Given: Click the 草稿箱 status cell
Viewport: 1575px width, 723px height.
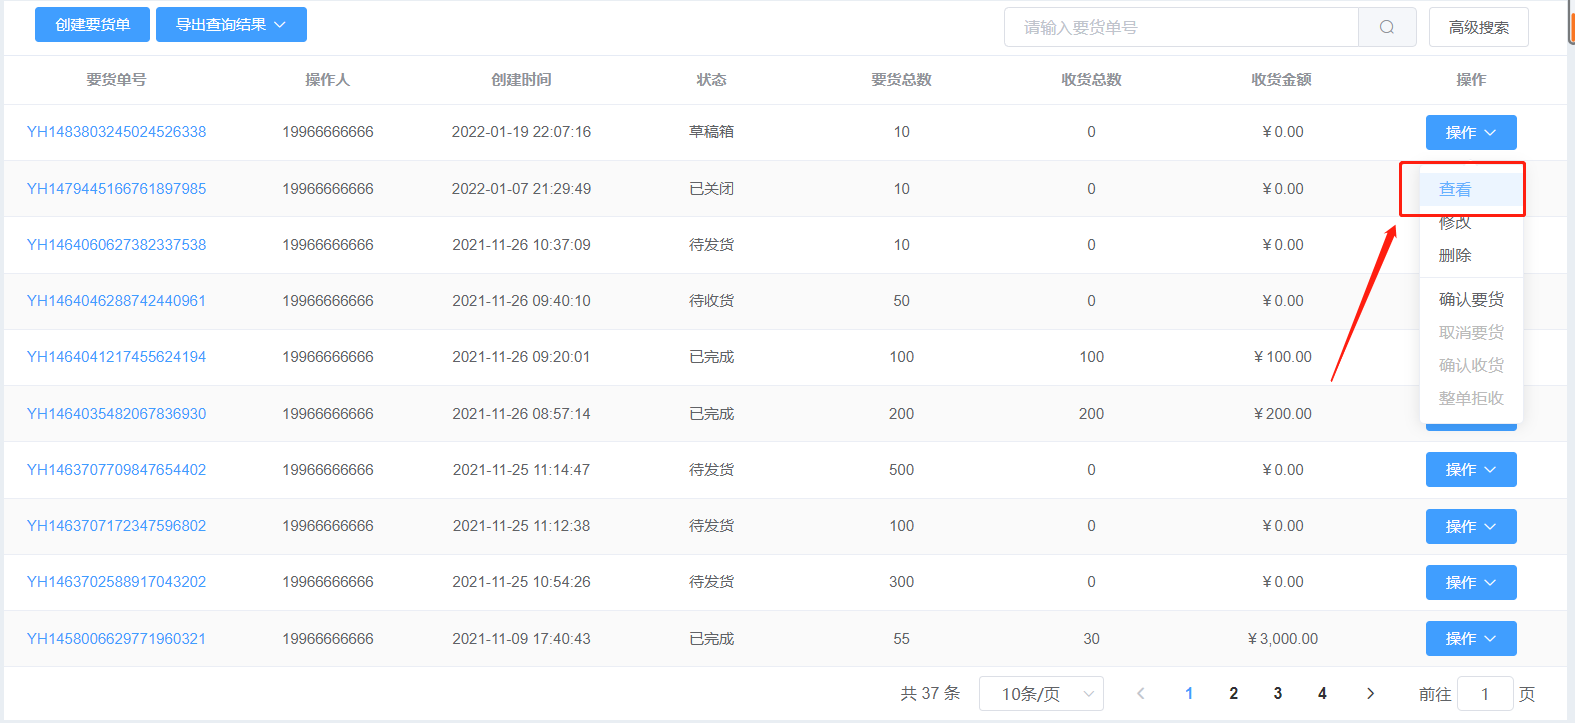Looking at the screenshot, I should (x=711, y=132).
